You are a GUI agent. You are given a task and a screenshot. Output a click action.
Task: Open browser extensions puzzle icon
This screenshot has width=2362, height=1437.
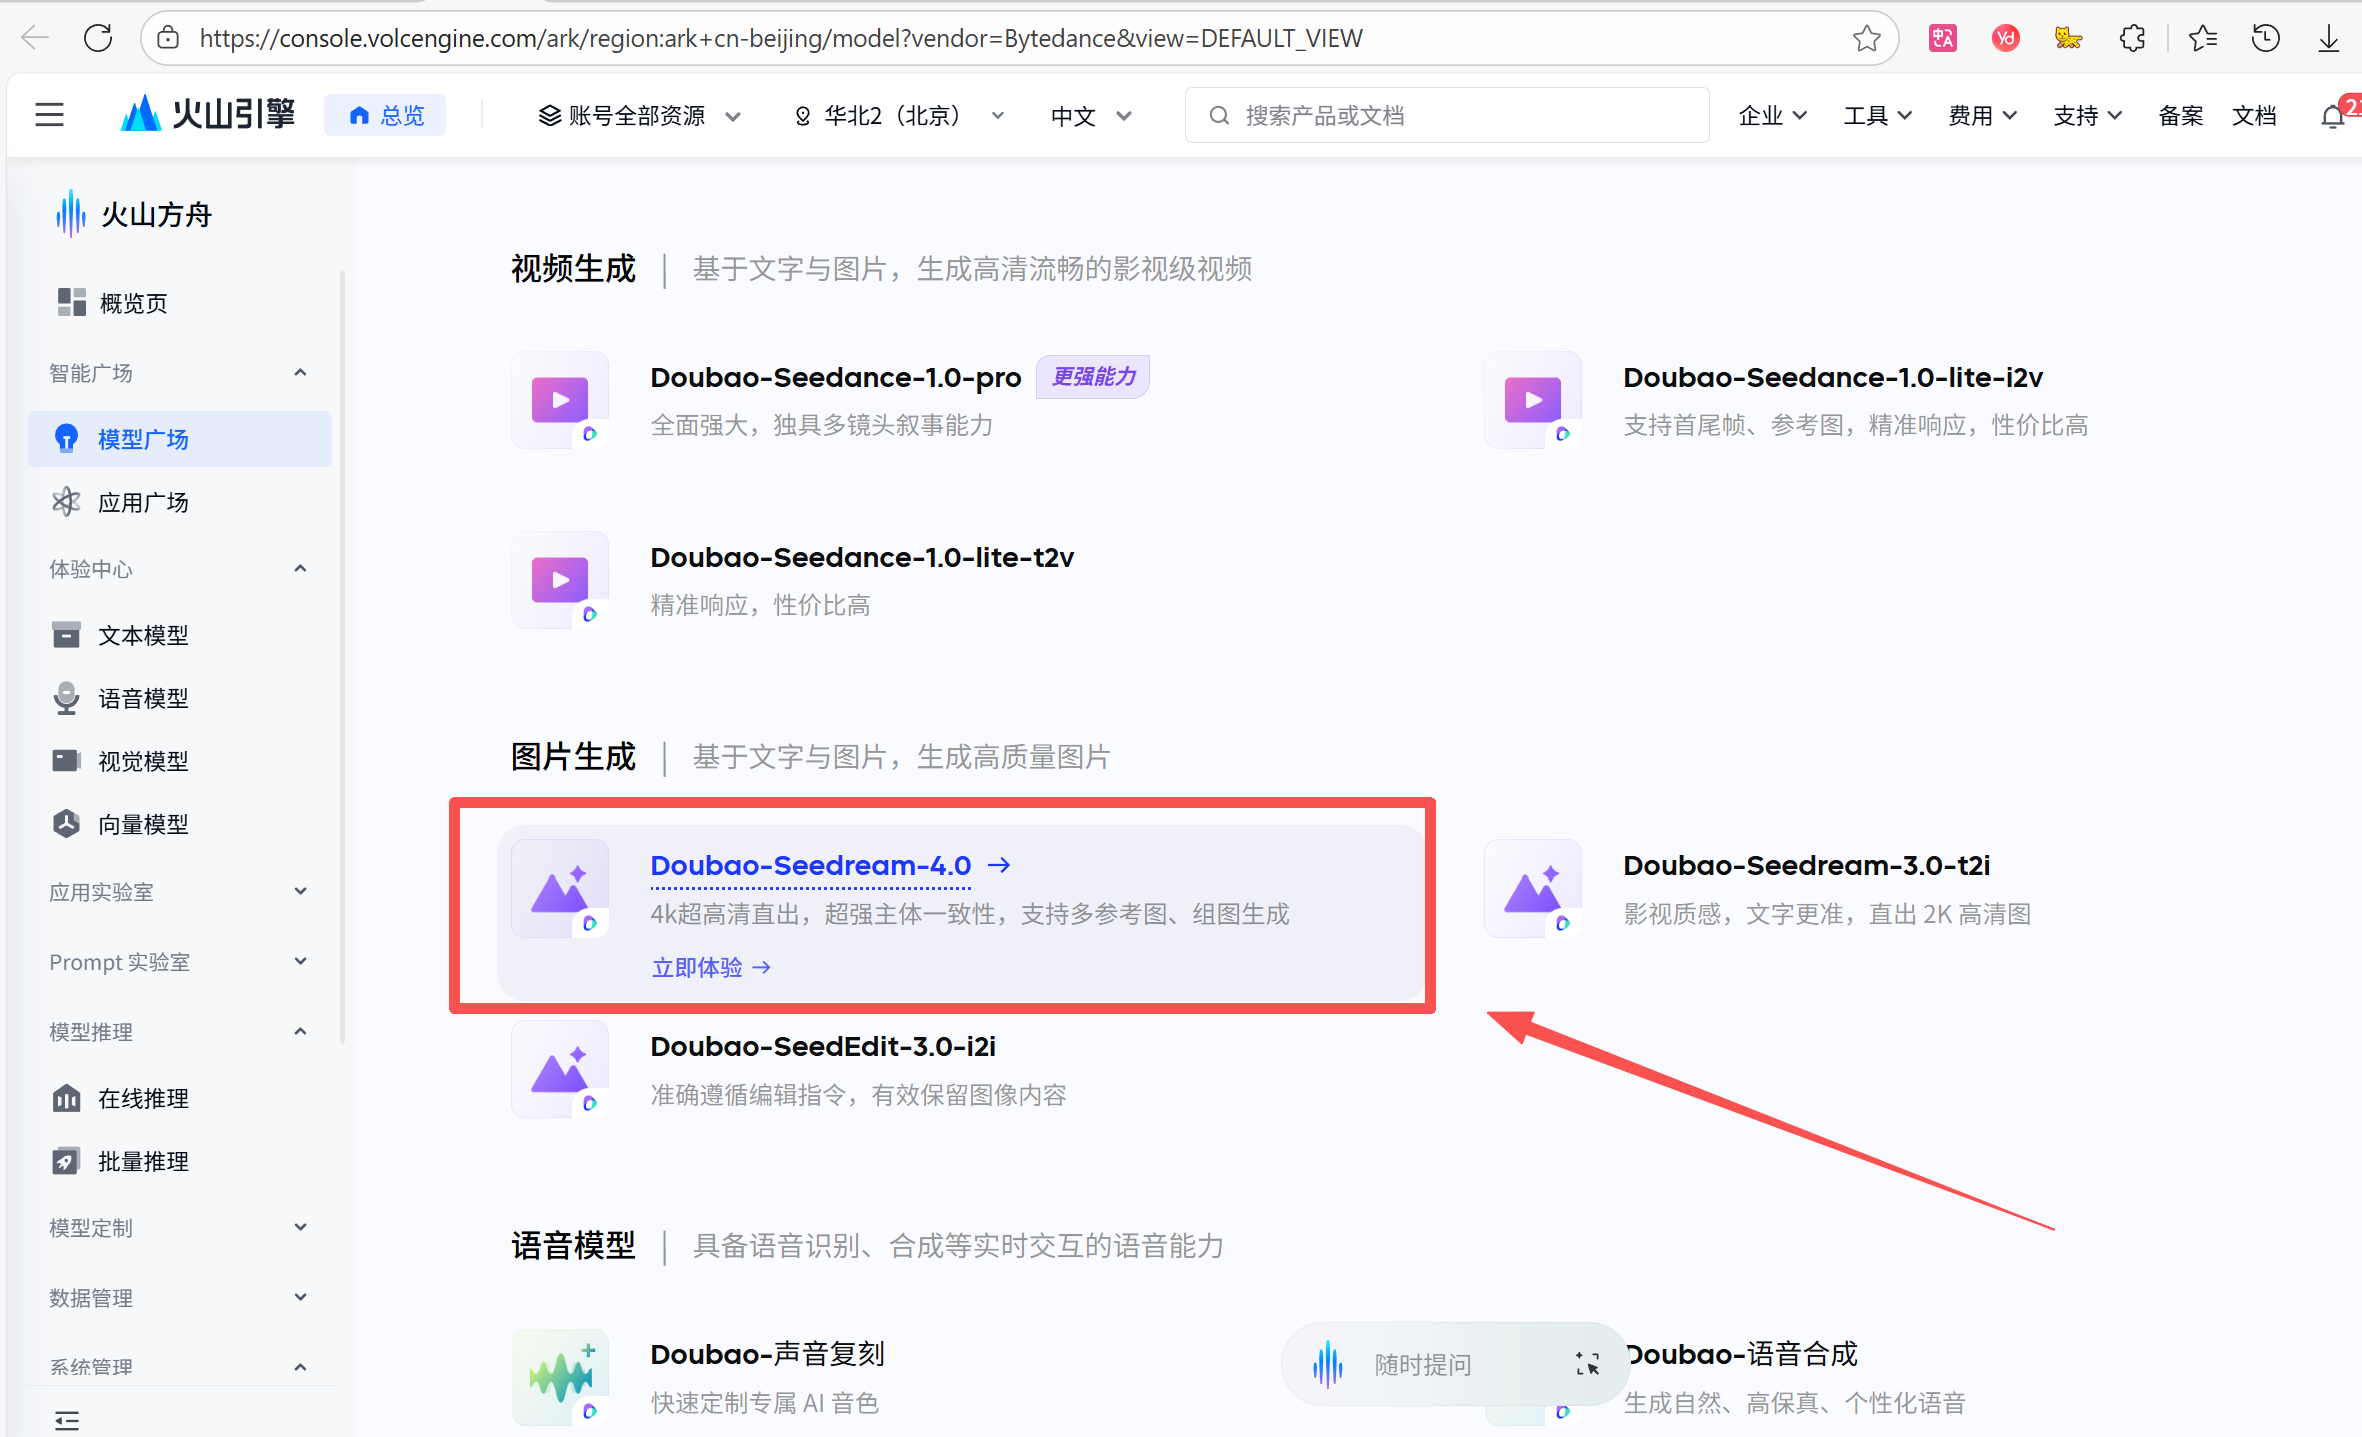click(x=2132, y=38)
